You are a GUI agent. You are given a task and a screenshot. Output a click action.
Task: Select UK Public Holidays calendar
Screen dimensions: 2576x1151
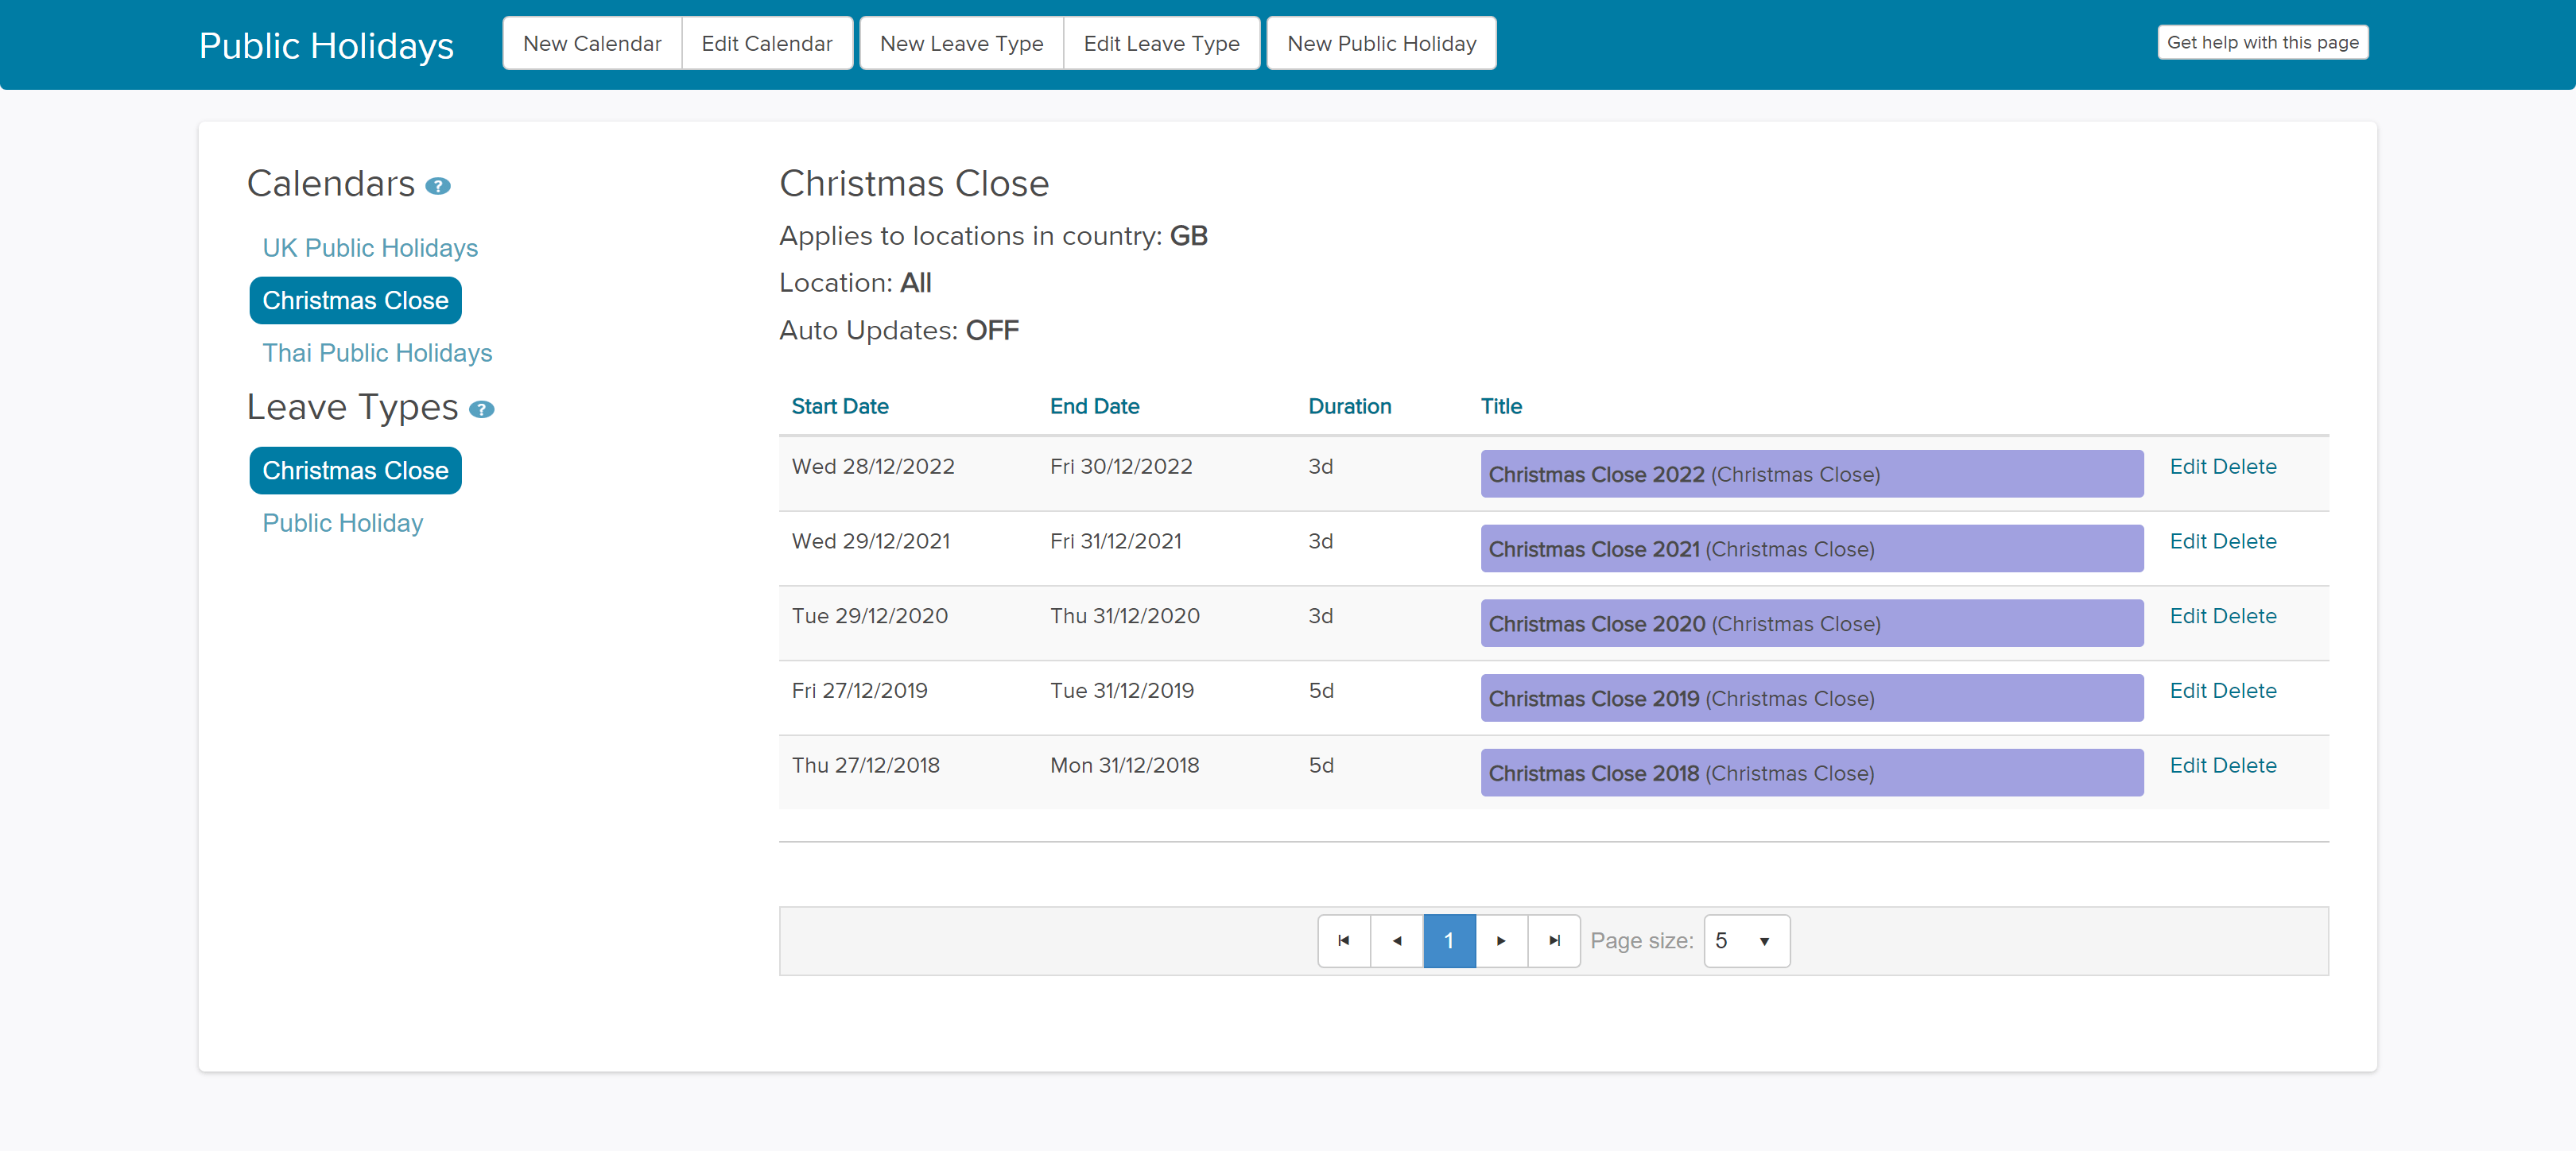coord(370,248)
